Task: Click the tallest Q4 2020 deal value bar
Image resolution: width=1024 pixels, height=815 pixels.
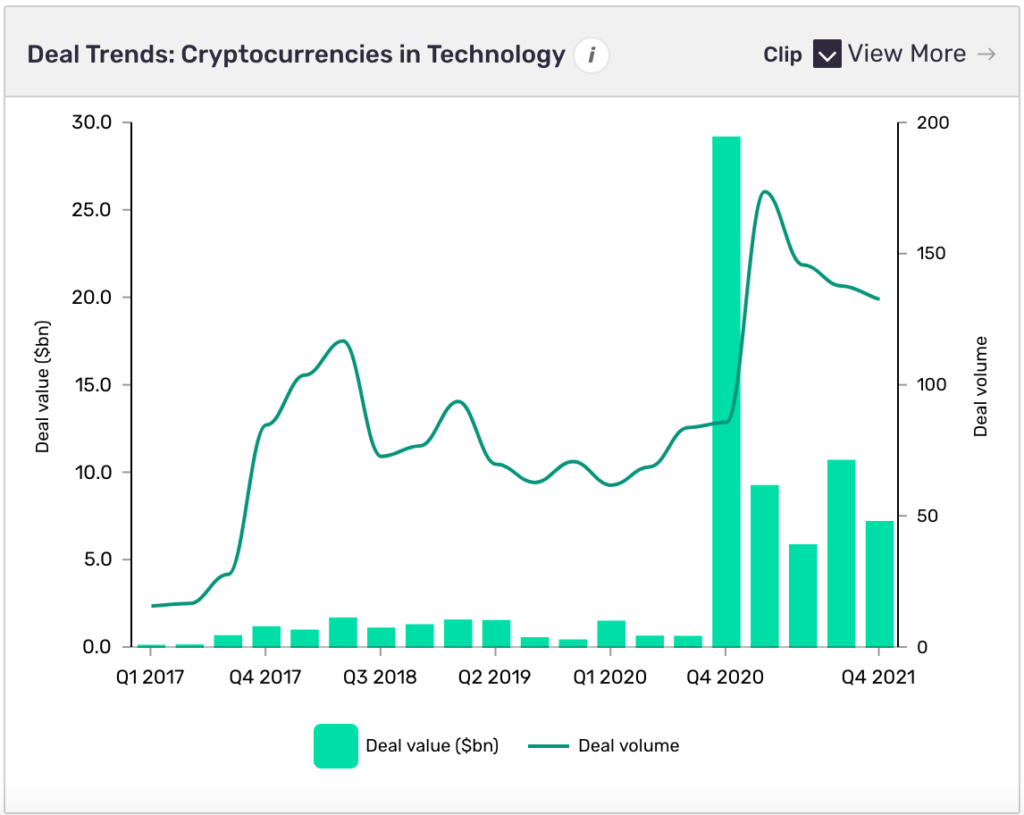Action: (726, 390)
